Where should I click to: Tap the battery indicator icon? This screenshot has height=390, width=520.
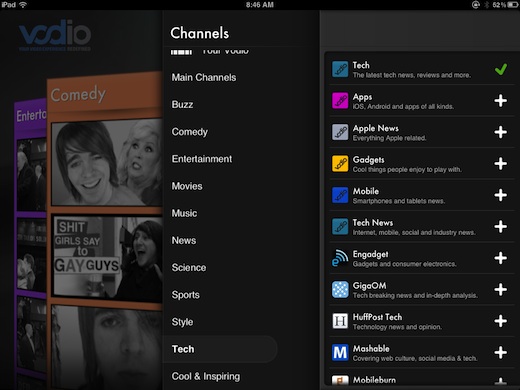click(513, 5)
